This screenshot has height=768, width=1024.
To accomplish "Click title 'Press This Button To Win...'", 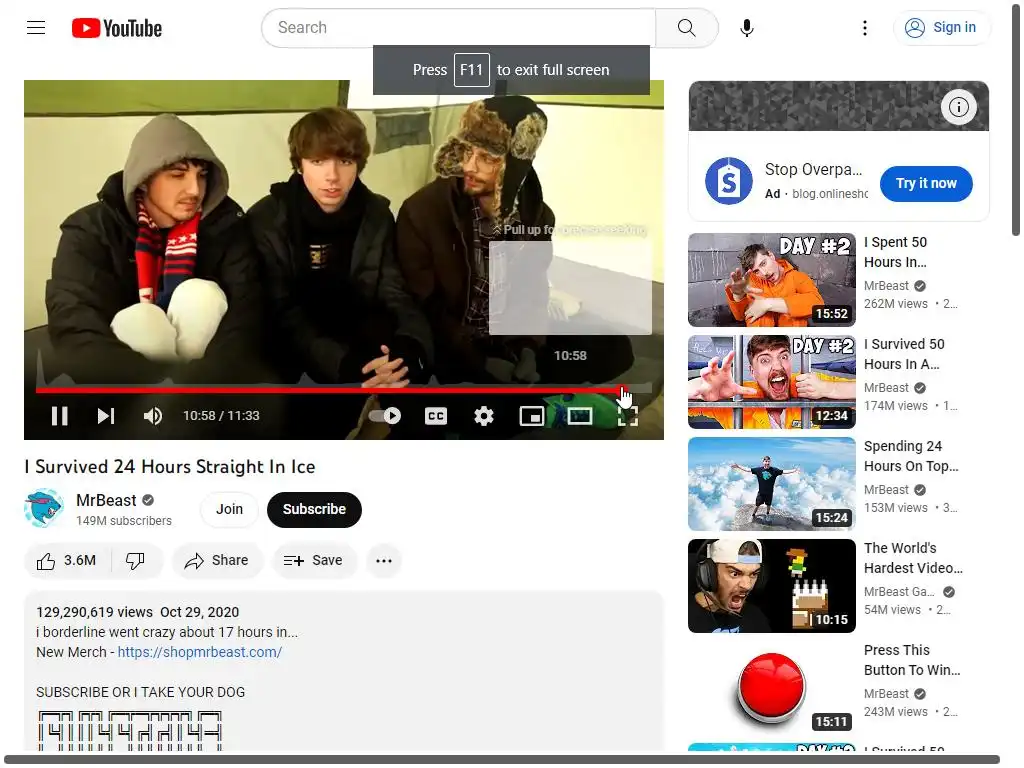I will click(912, 660).
